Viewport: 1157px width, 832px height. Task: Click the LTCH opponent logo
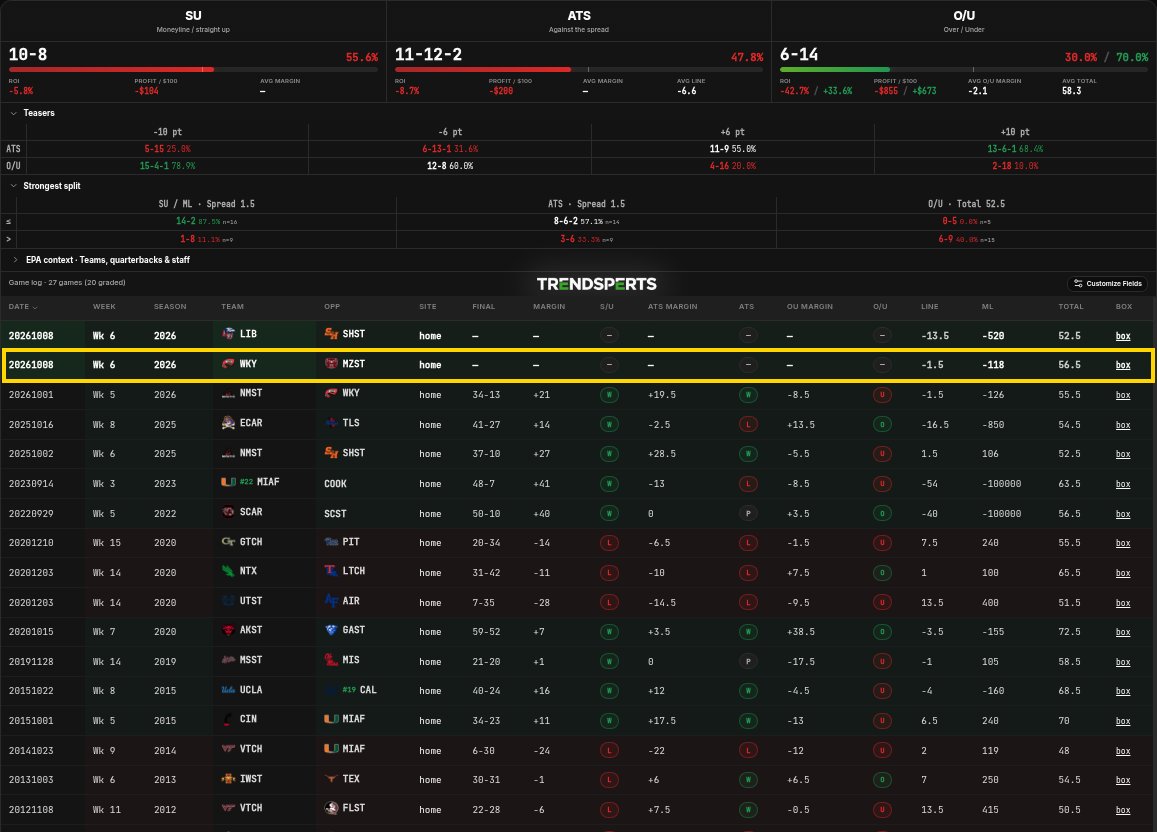click(331, 571)
